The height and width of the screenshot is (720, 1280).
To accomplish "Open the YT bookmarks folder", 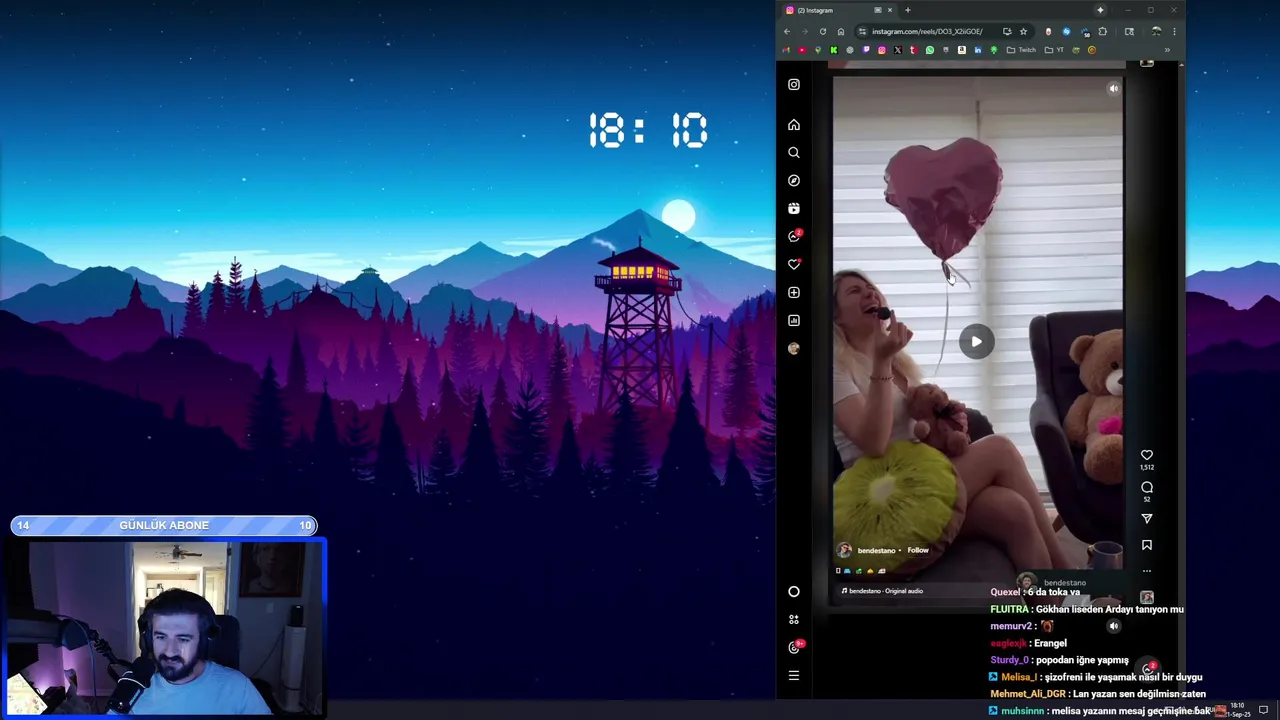I will (x=1054, y=50).
